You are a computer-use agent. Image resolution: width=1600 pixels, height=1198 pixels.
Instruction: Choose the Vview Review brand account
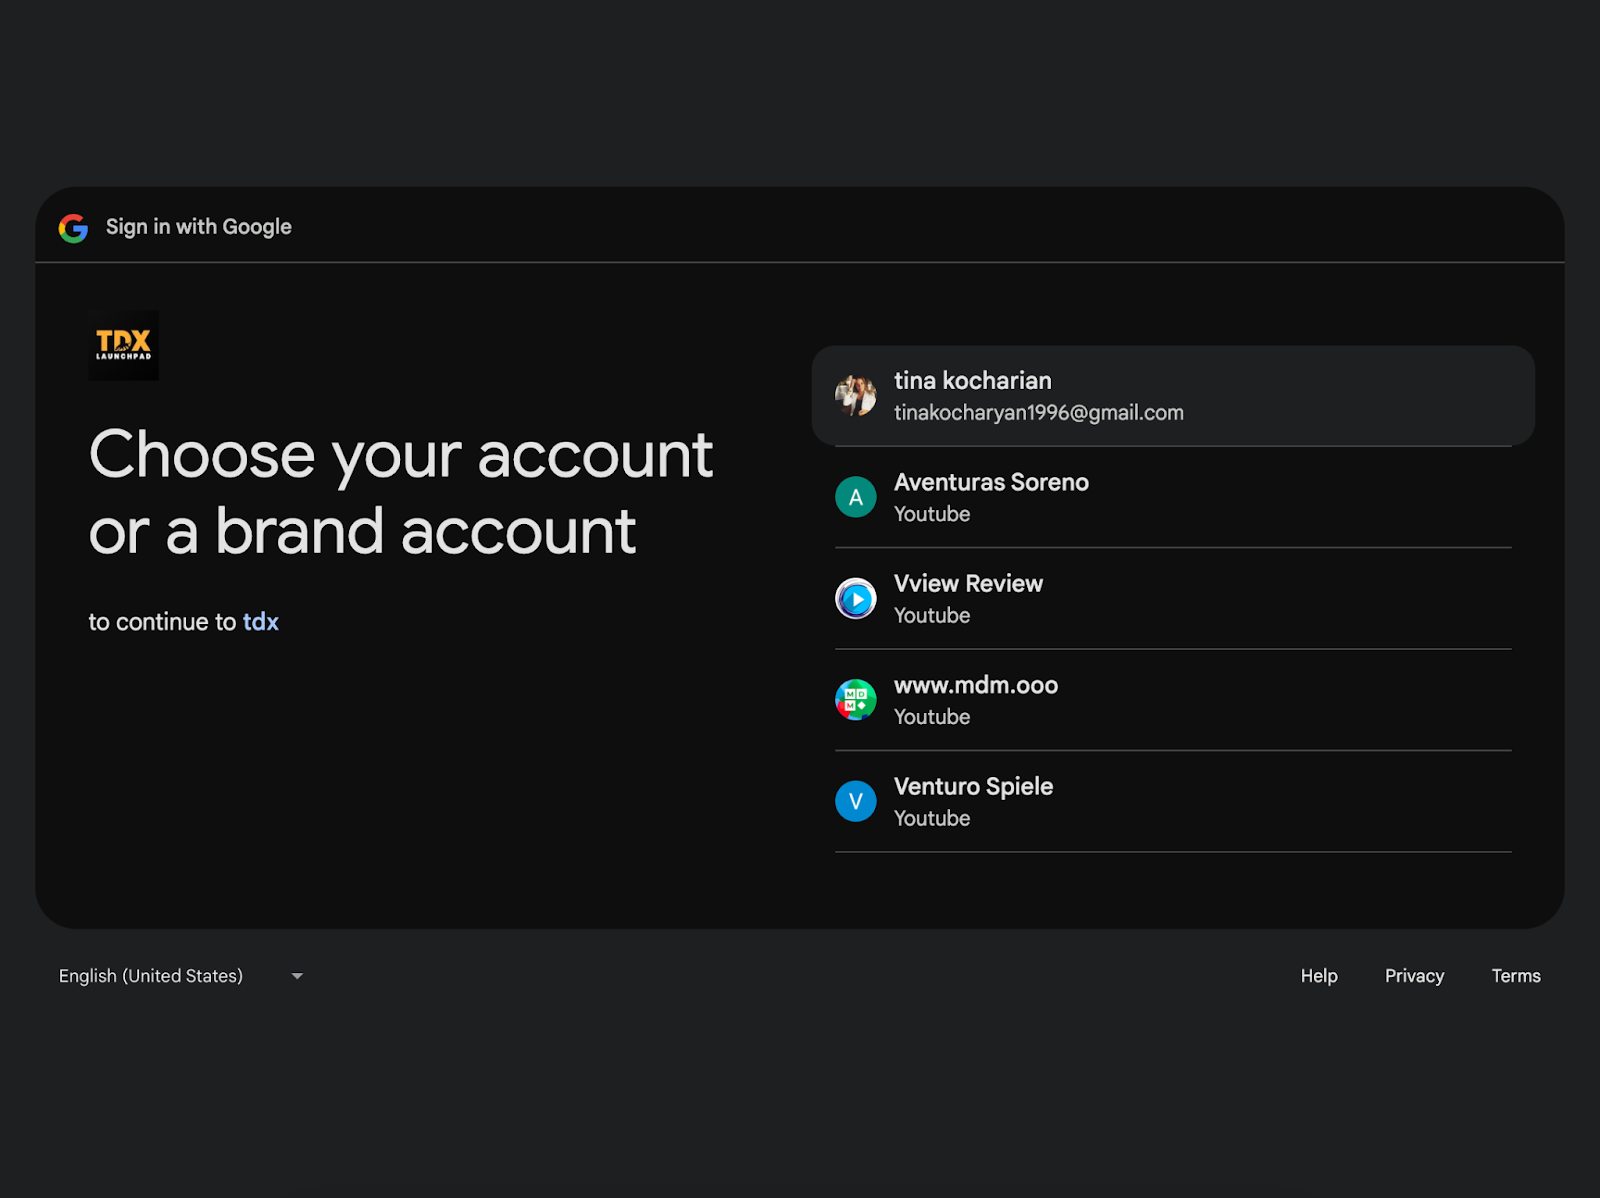(1173, 599)
